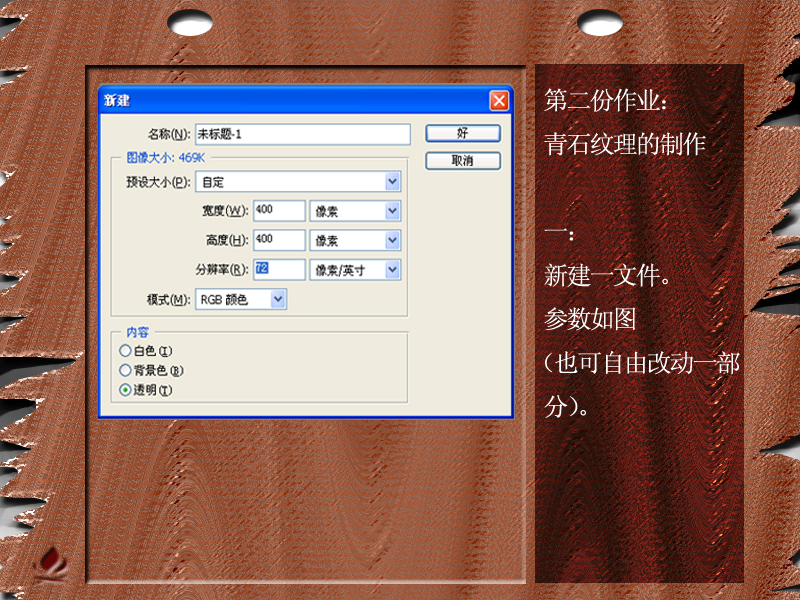Click the 高度 height value field
Screen dimensions: 800x600
(x=279, y=240)
